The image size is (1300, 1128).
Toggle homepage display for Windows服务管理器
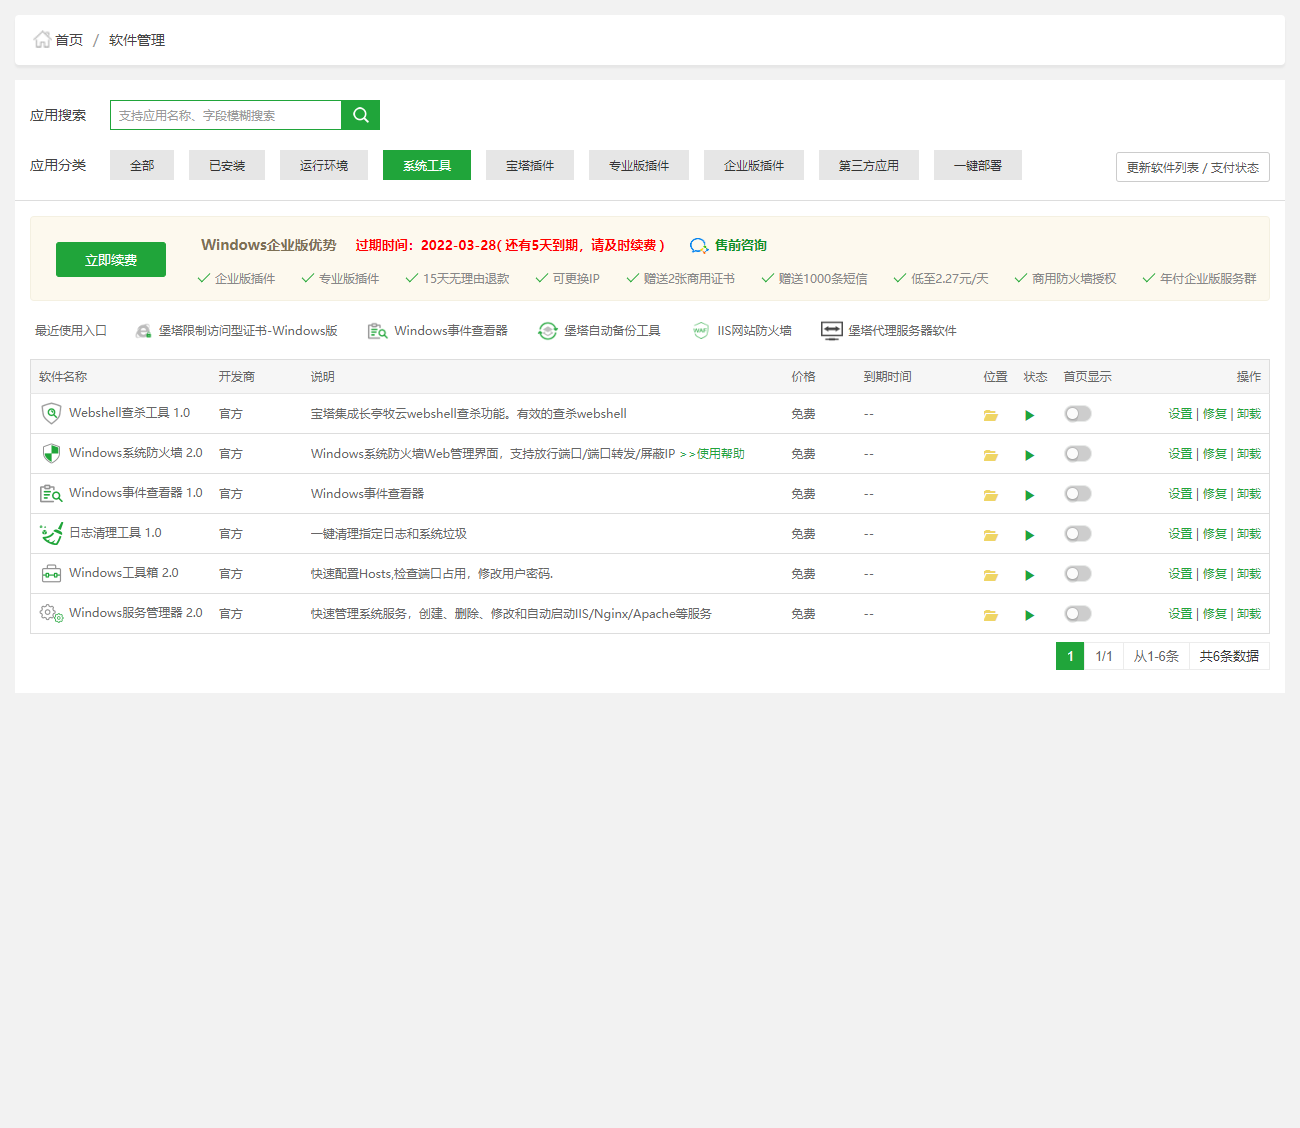pyautogui.click(x=1078, y=613)
